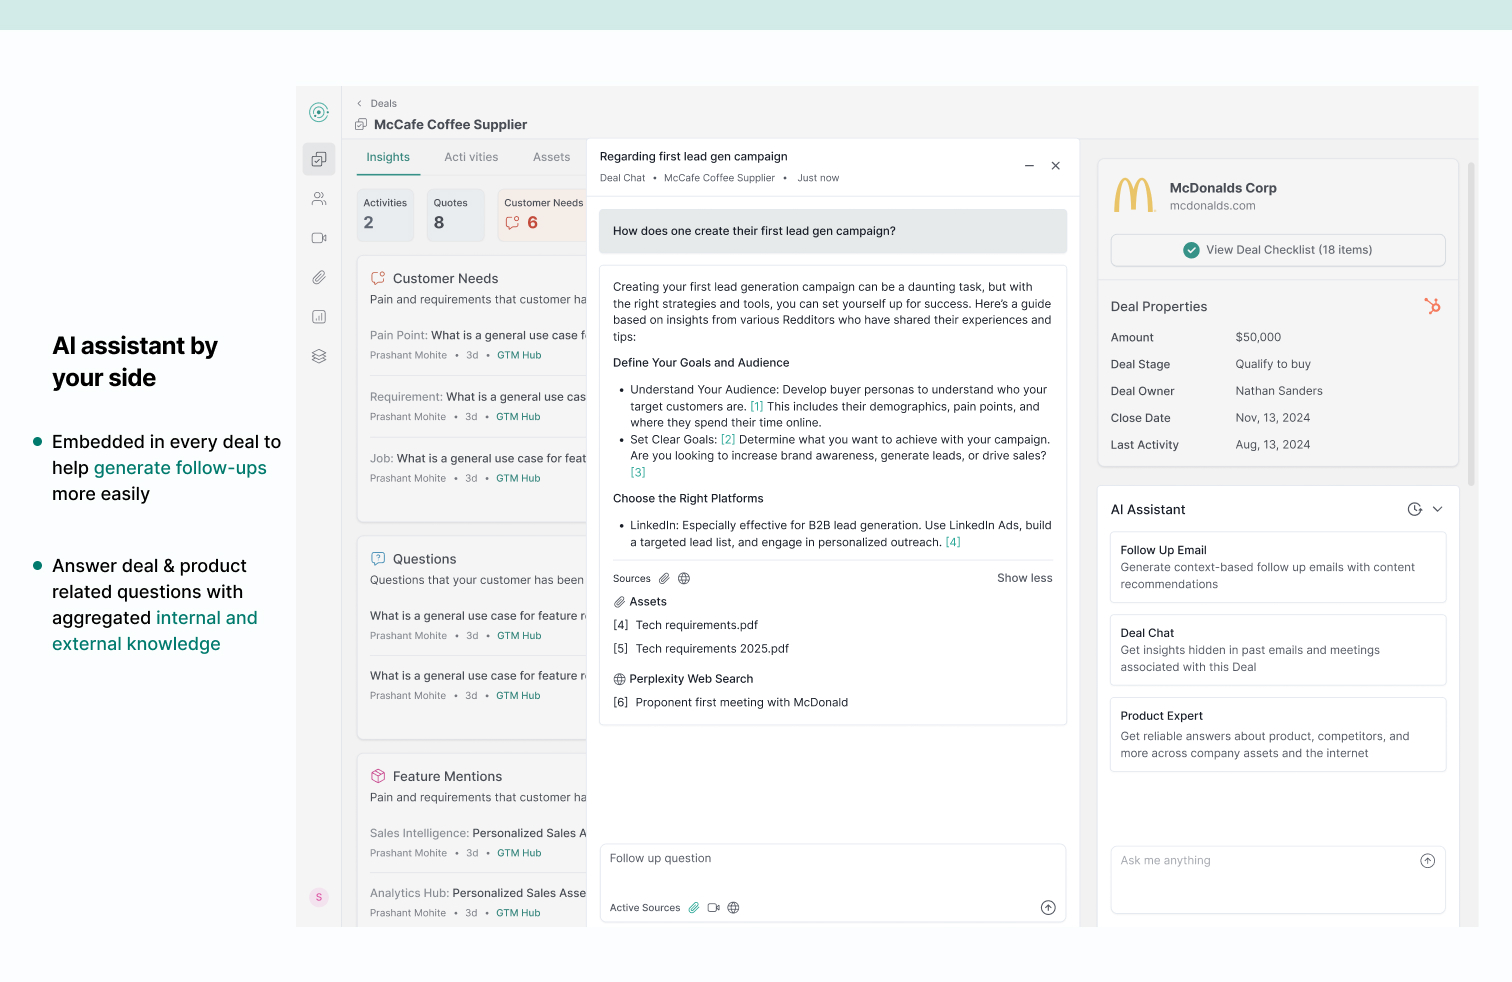Click the HubSpot icon in Deal Properties

tap(1432, 306)
